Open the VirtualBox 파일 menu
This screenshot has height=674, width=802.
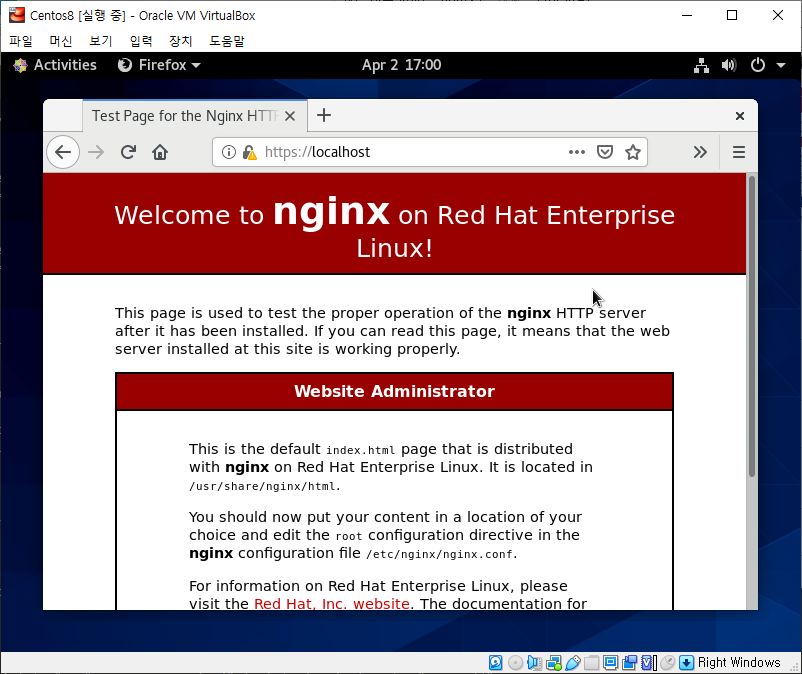point(20,41)
